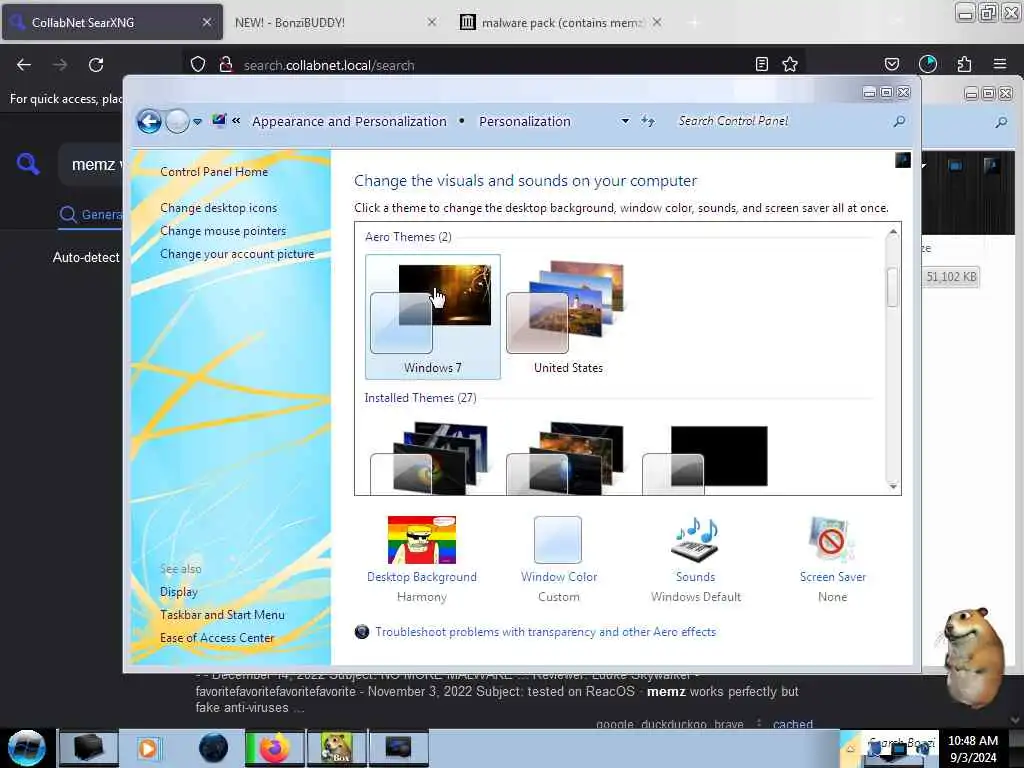Click Firefox profile circle icon
Image resolution: width=1024 pixels, height=768 pixels.
(928, 64)
